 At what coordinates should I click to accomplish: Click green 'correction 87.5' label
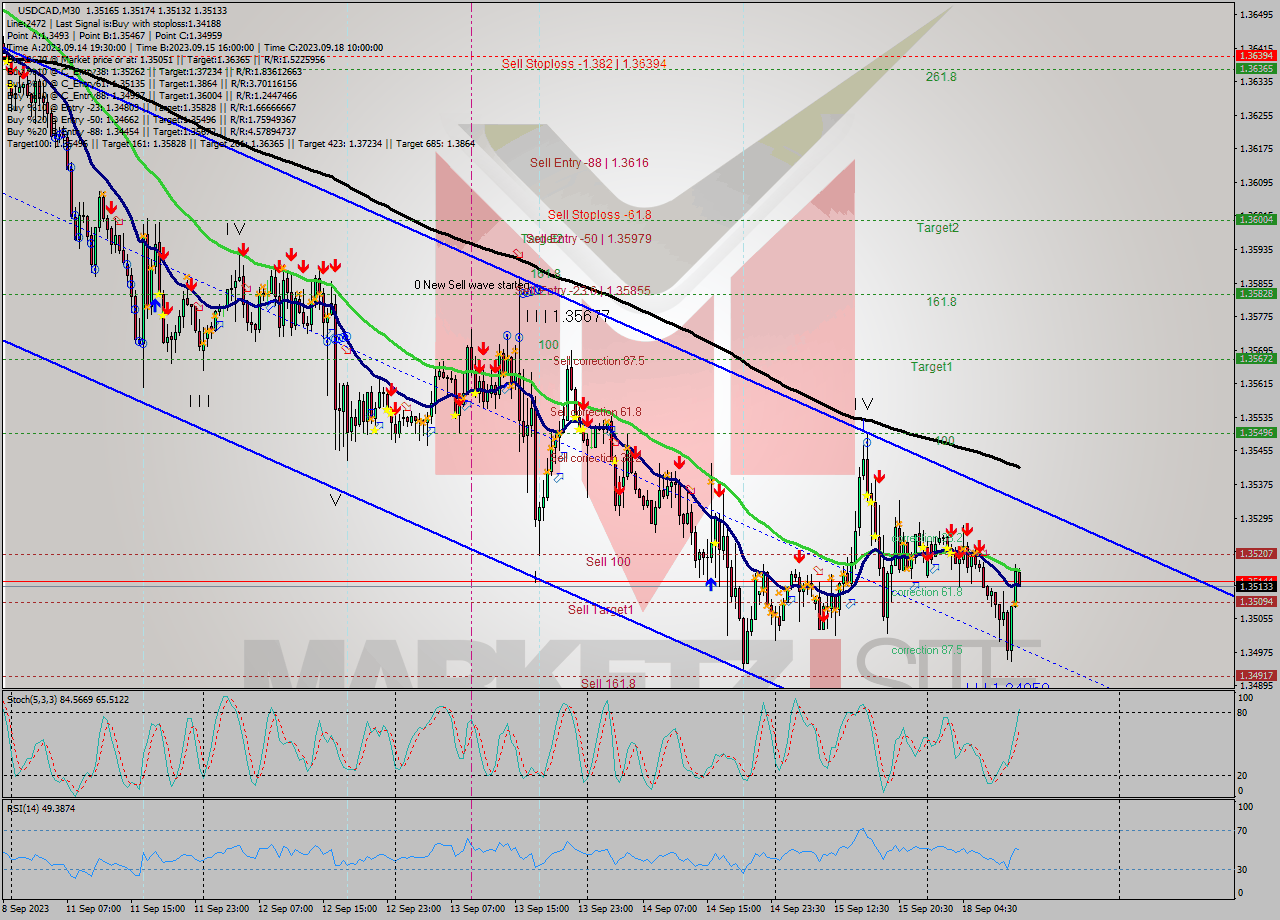(x=927, y=650)
